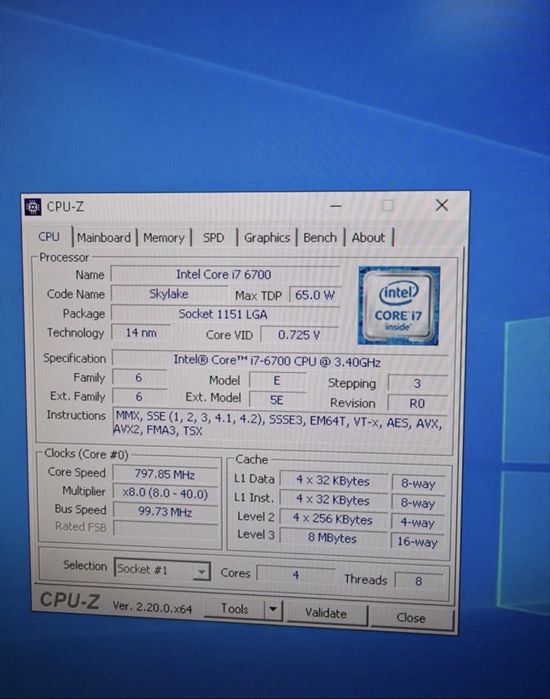The width and height of the screenshot is (550, 699).
Task: Click the Package value 'Socket 1151 LGA'
Action: [x=224, y=314]
